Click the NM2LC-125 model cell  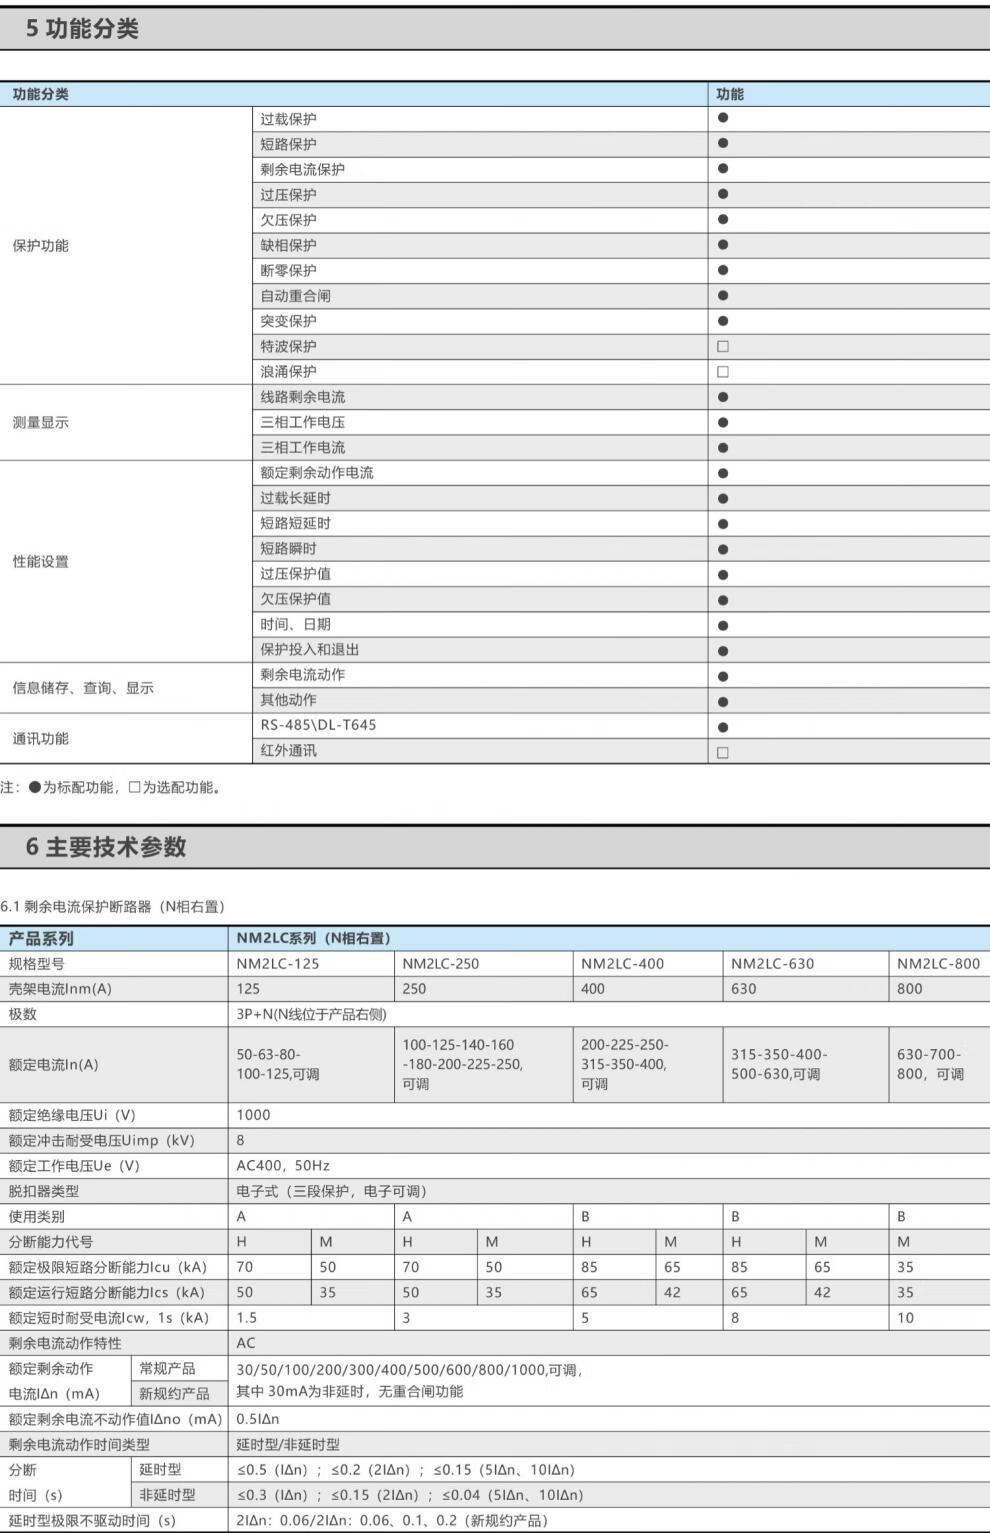[278, 964]
